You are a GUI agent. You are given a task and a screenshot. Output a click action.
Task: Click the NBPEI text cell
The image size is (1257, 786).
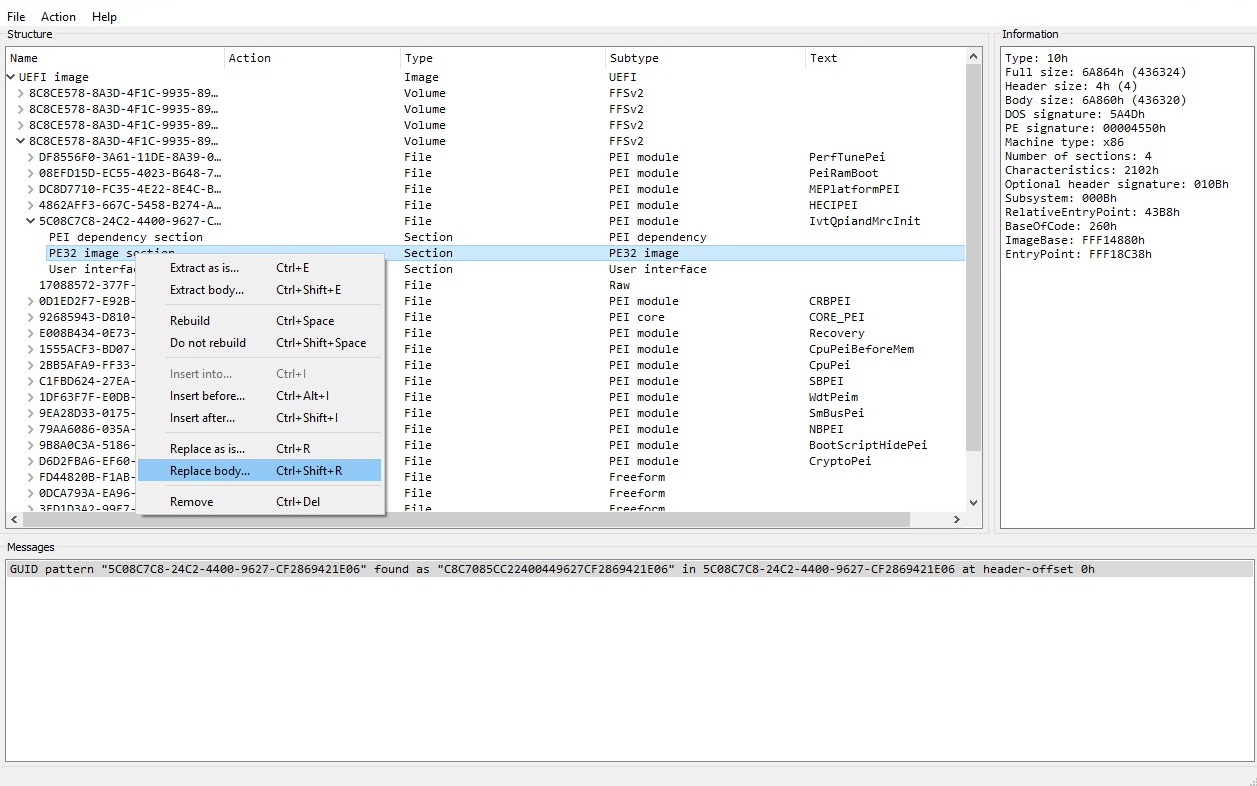[x=826, y=429]
